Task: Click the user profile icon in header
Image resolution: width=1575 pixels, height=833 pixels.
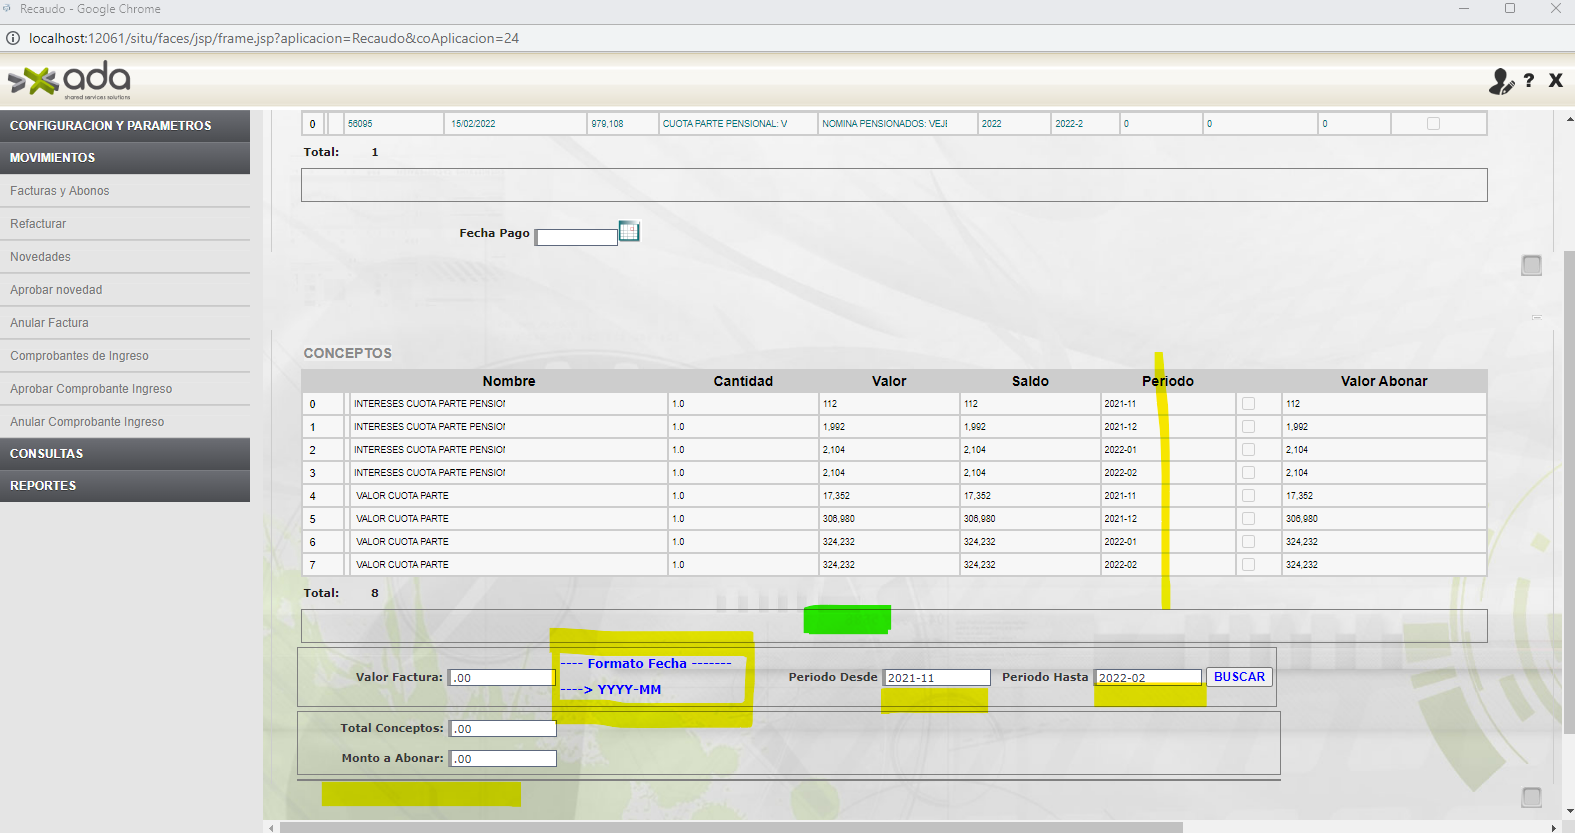Action: tap(1500, 81)
